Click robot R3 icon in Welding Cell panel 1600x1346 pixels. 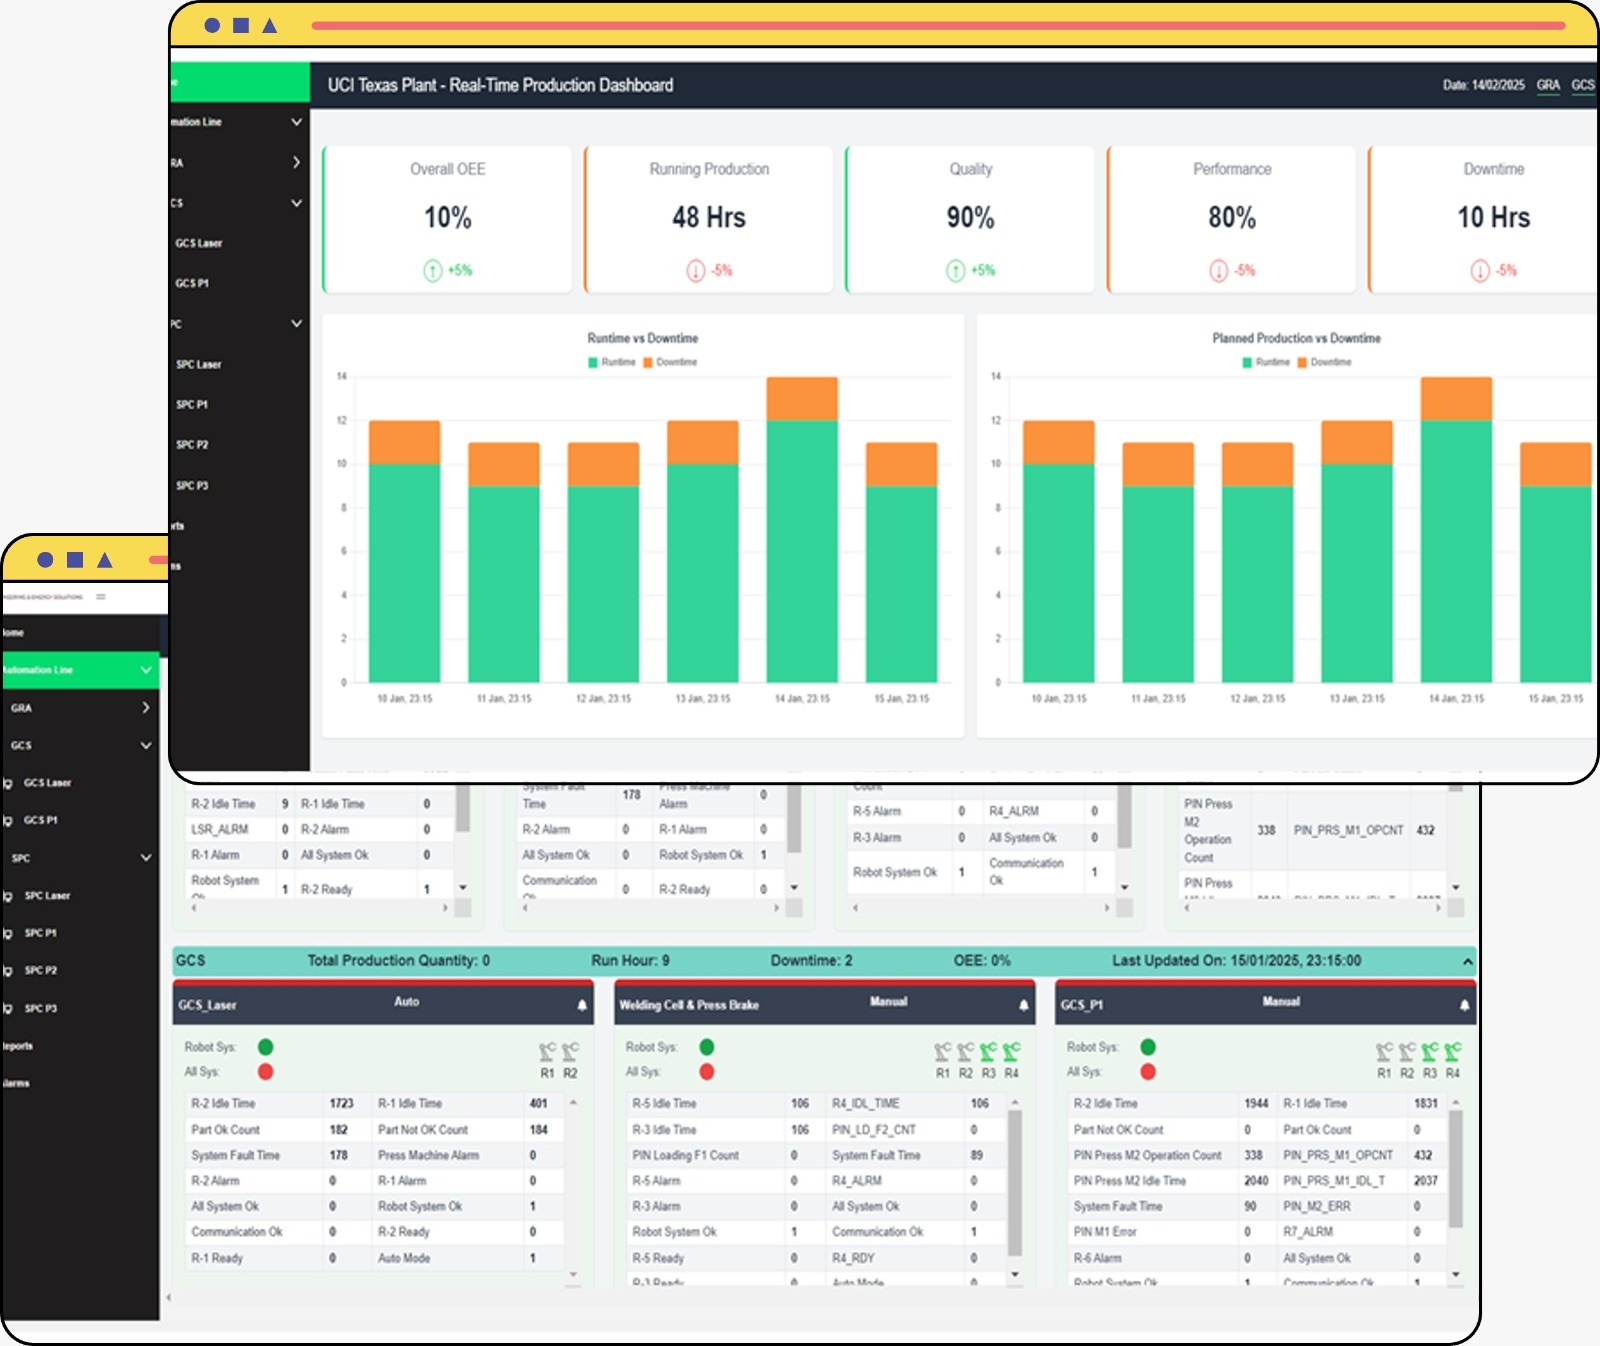[988, 1052]
